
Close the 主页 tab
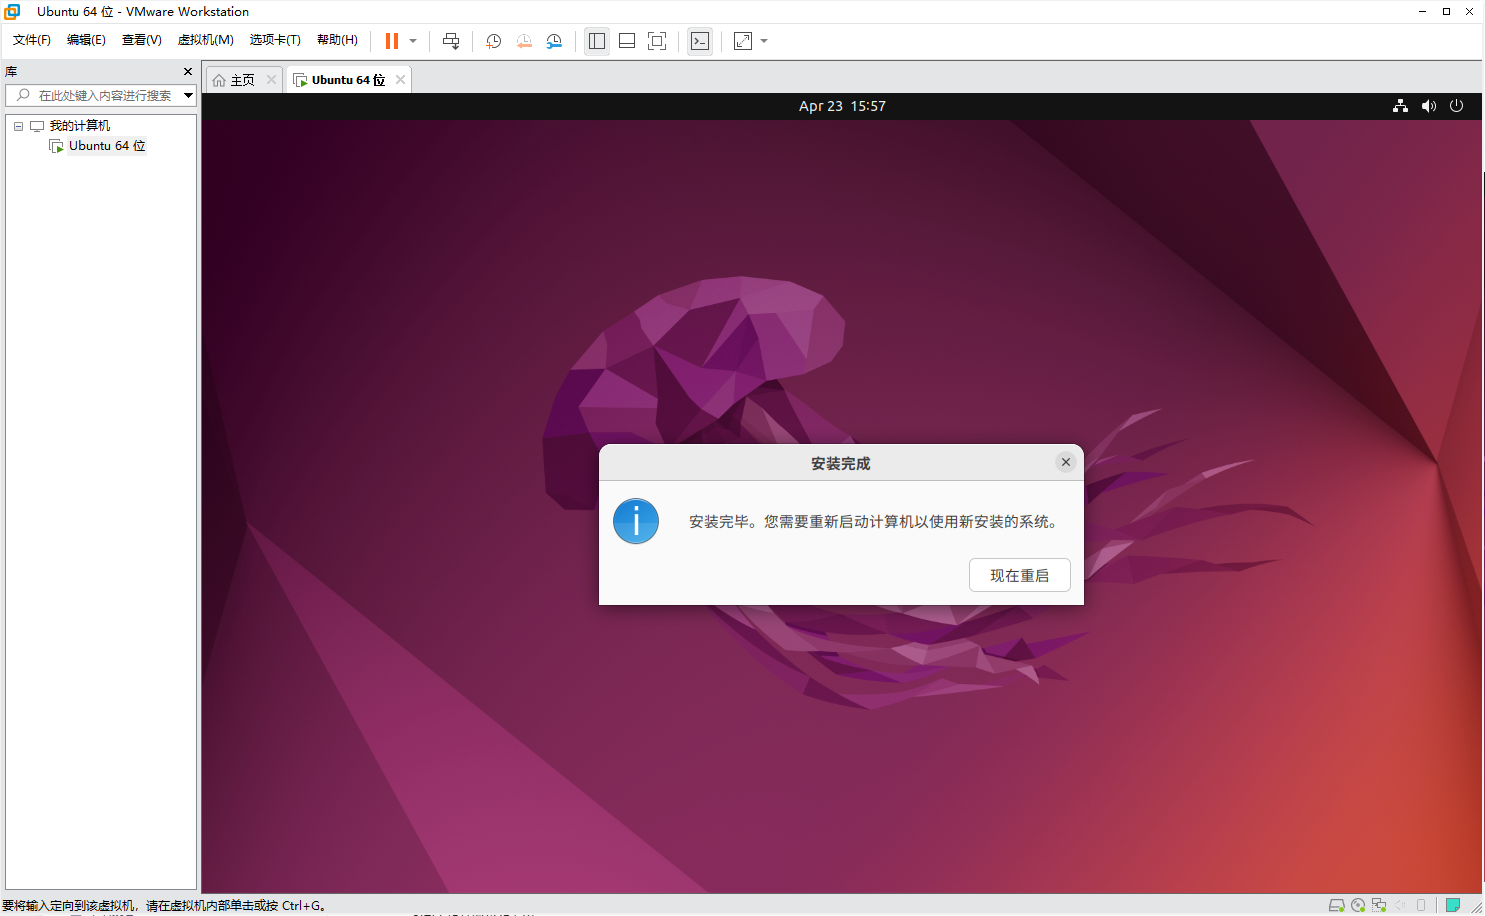tap(271, 80)
